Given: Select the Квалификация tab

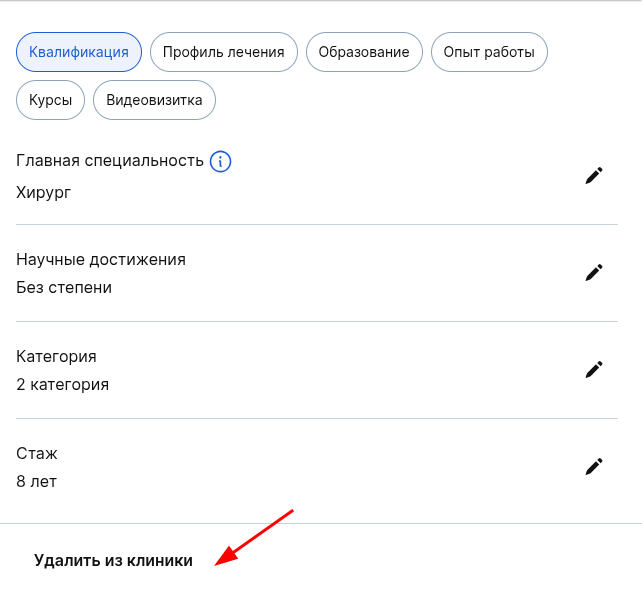Looking at the screenshot, I should coord(79,52).
